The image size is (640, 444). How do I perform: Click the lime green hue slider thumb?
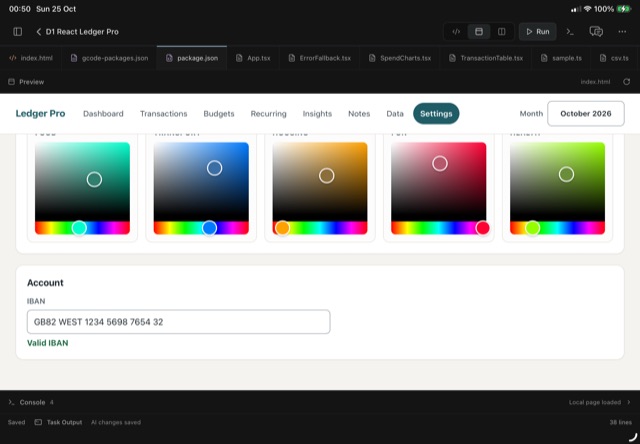click(532, 228)
